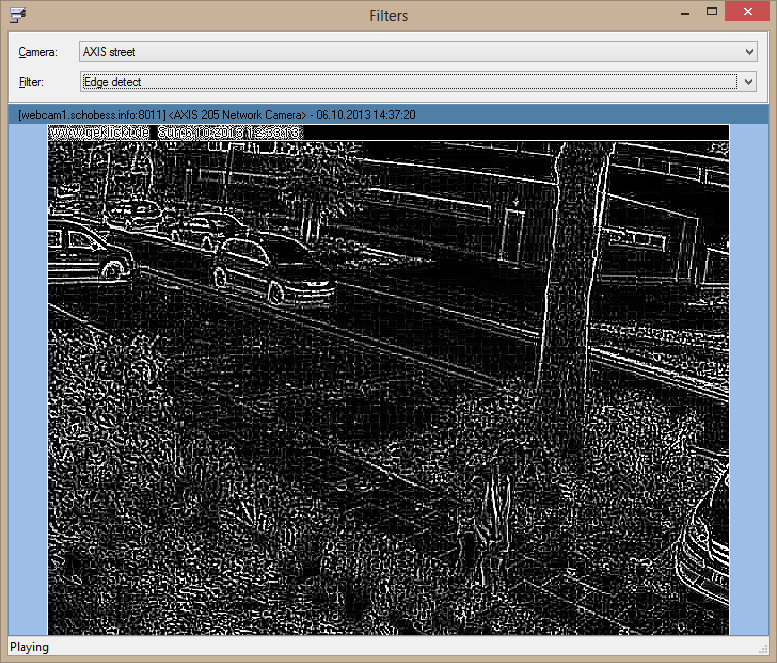
Task: Click the "Filters" window title text
Action: click(388, 15)
